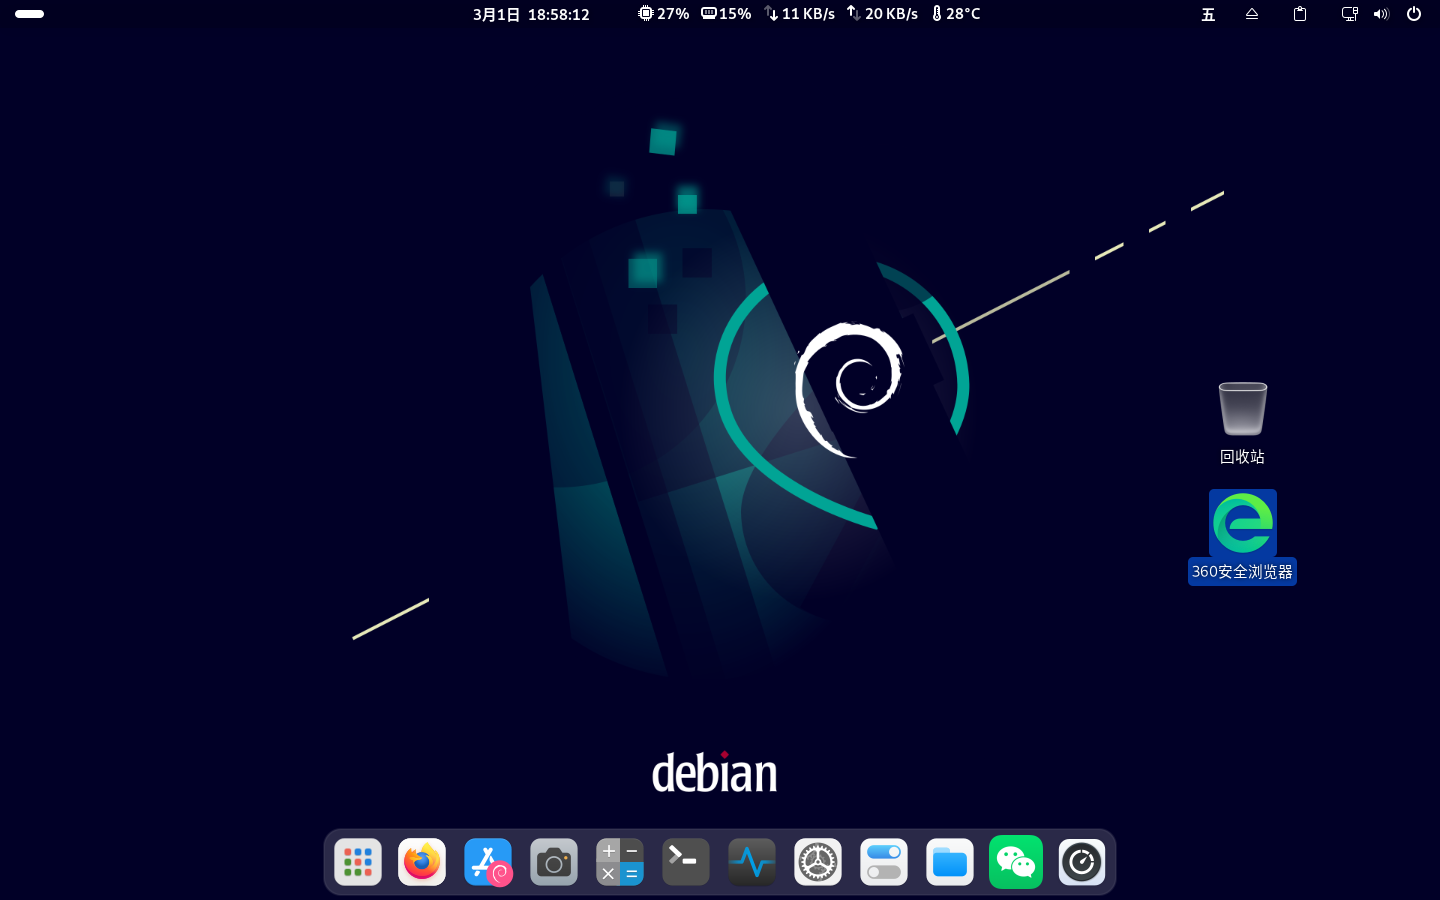Launch WeChat from the dock
Image resolution: width=1440 pixels, height=900 pixels.
point(1015,861)
